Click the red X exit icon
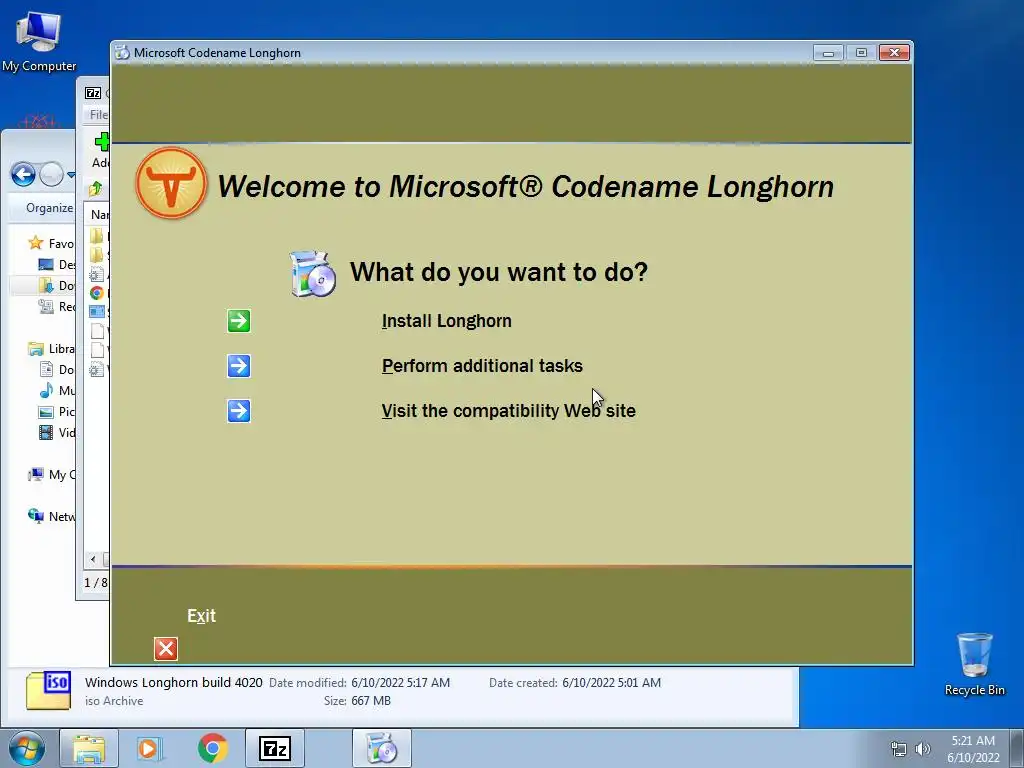The height and width of the screenshot is (768, 1024). pyautogui.click(x=166, y=649)
